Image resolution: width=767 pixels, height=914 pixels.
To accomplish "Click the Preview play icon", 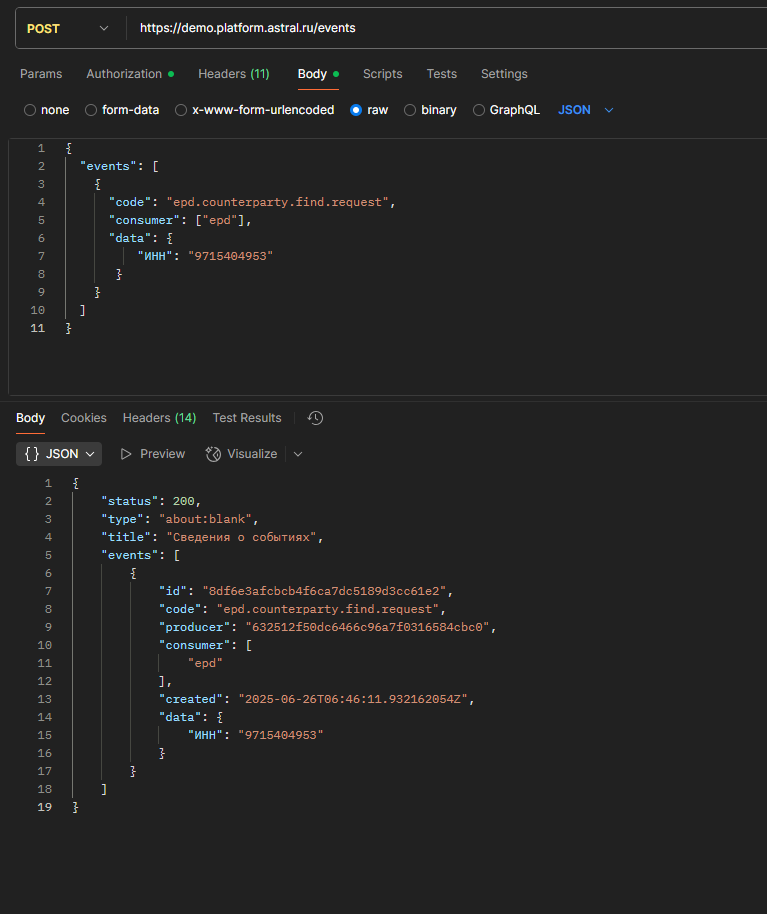I will point(126,454).
